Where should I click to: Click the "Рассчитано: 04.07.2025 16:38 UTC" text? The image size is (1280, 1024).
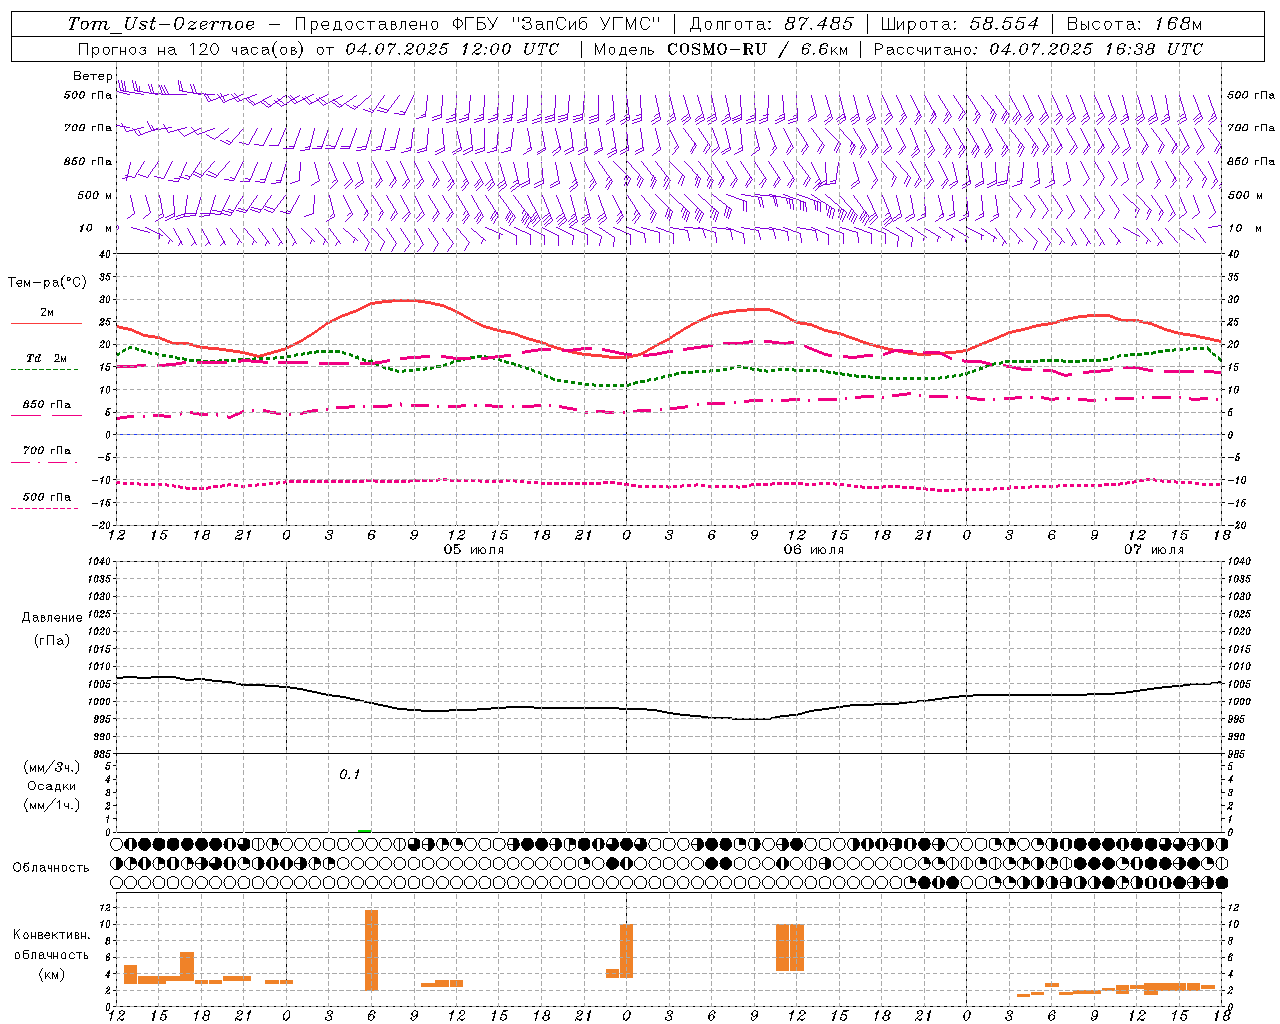tap(1038, 49)
